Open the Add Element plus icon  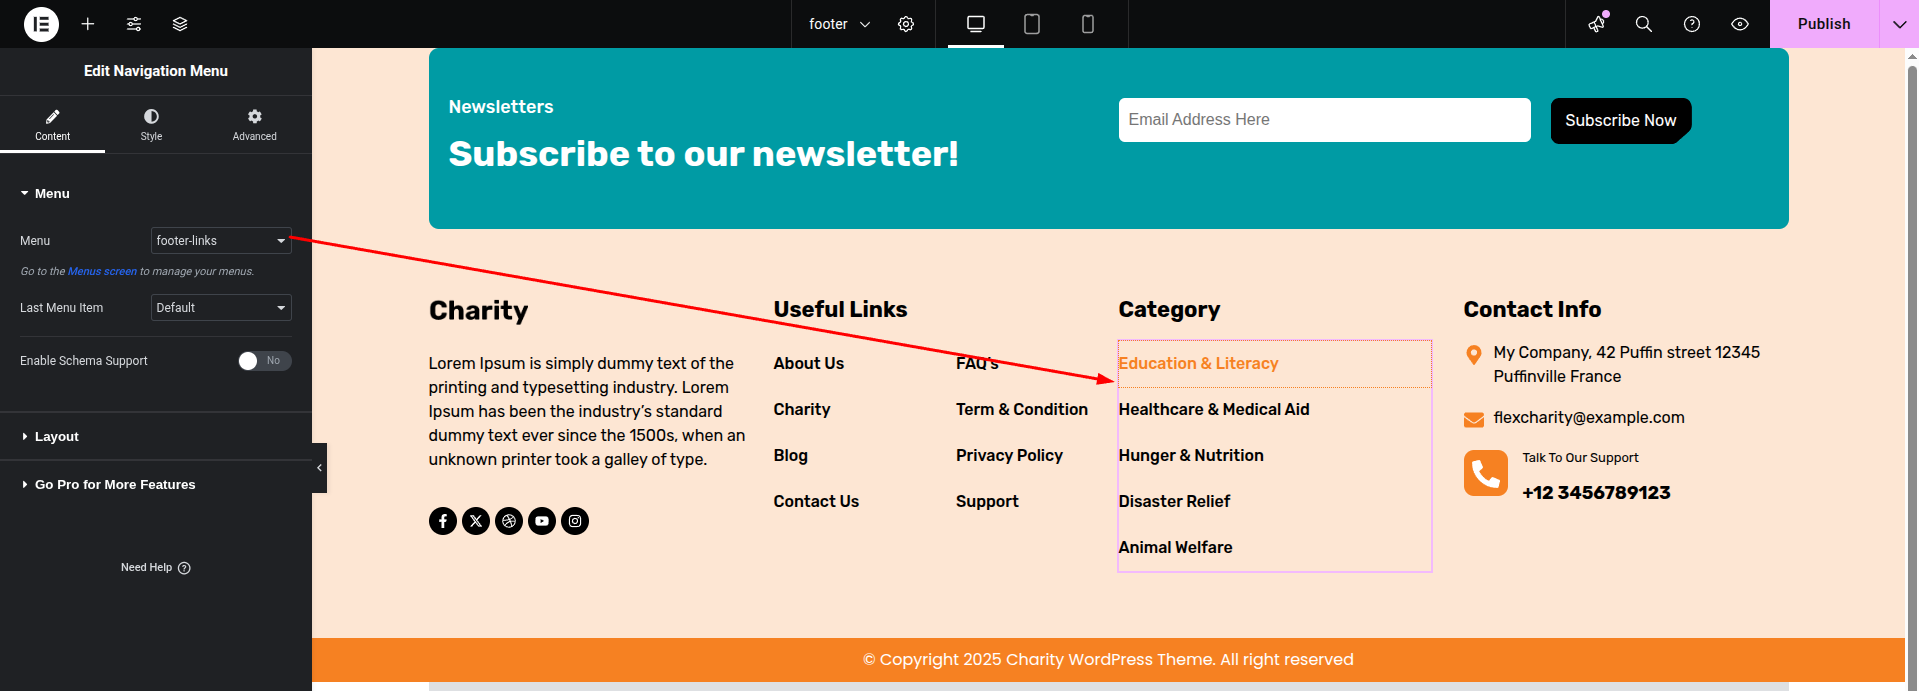click(88, 24)
